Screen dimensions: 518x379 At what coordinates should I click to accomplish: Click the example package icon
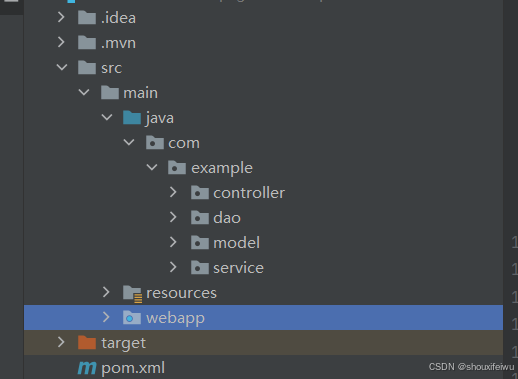click(x=177, y=168)
